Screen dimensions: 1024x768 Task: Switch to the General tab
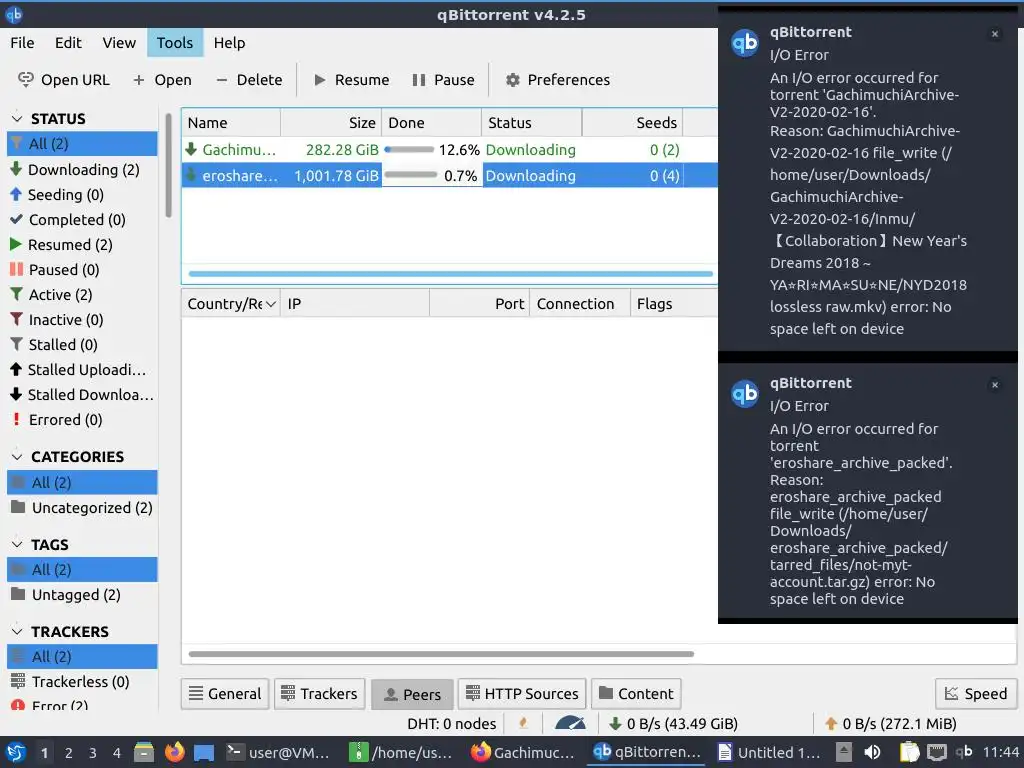pos(225,694)
